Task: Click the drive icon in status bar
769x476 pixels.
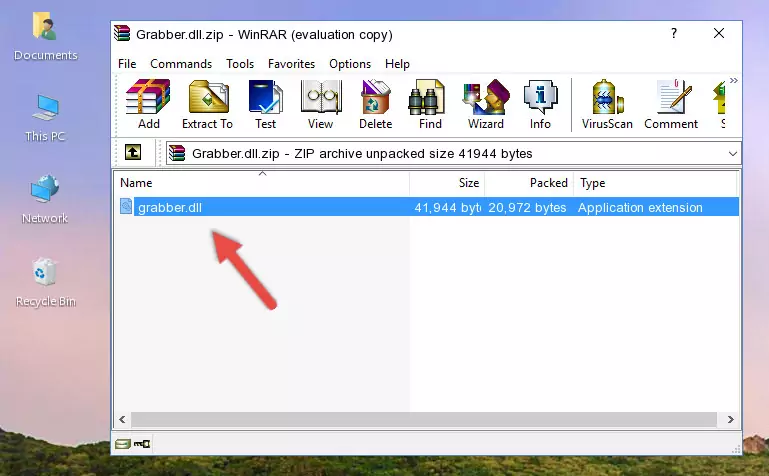Action: [123, 444]
